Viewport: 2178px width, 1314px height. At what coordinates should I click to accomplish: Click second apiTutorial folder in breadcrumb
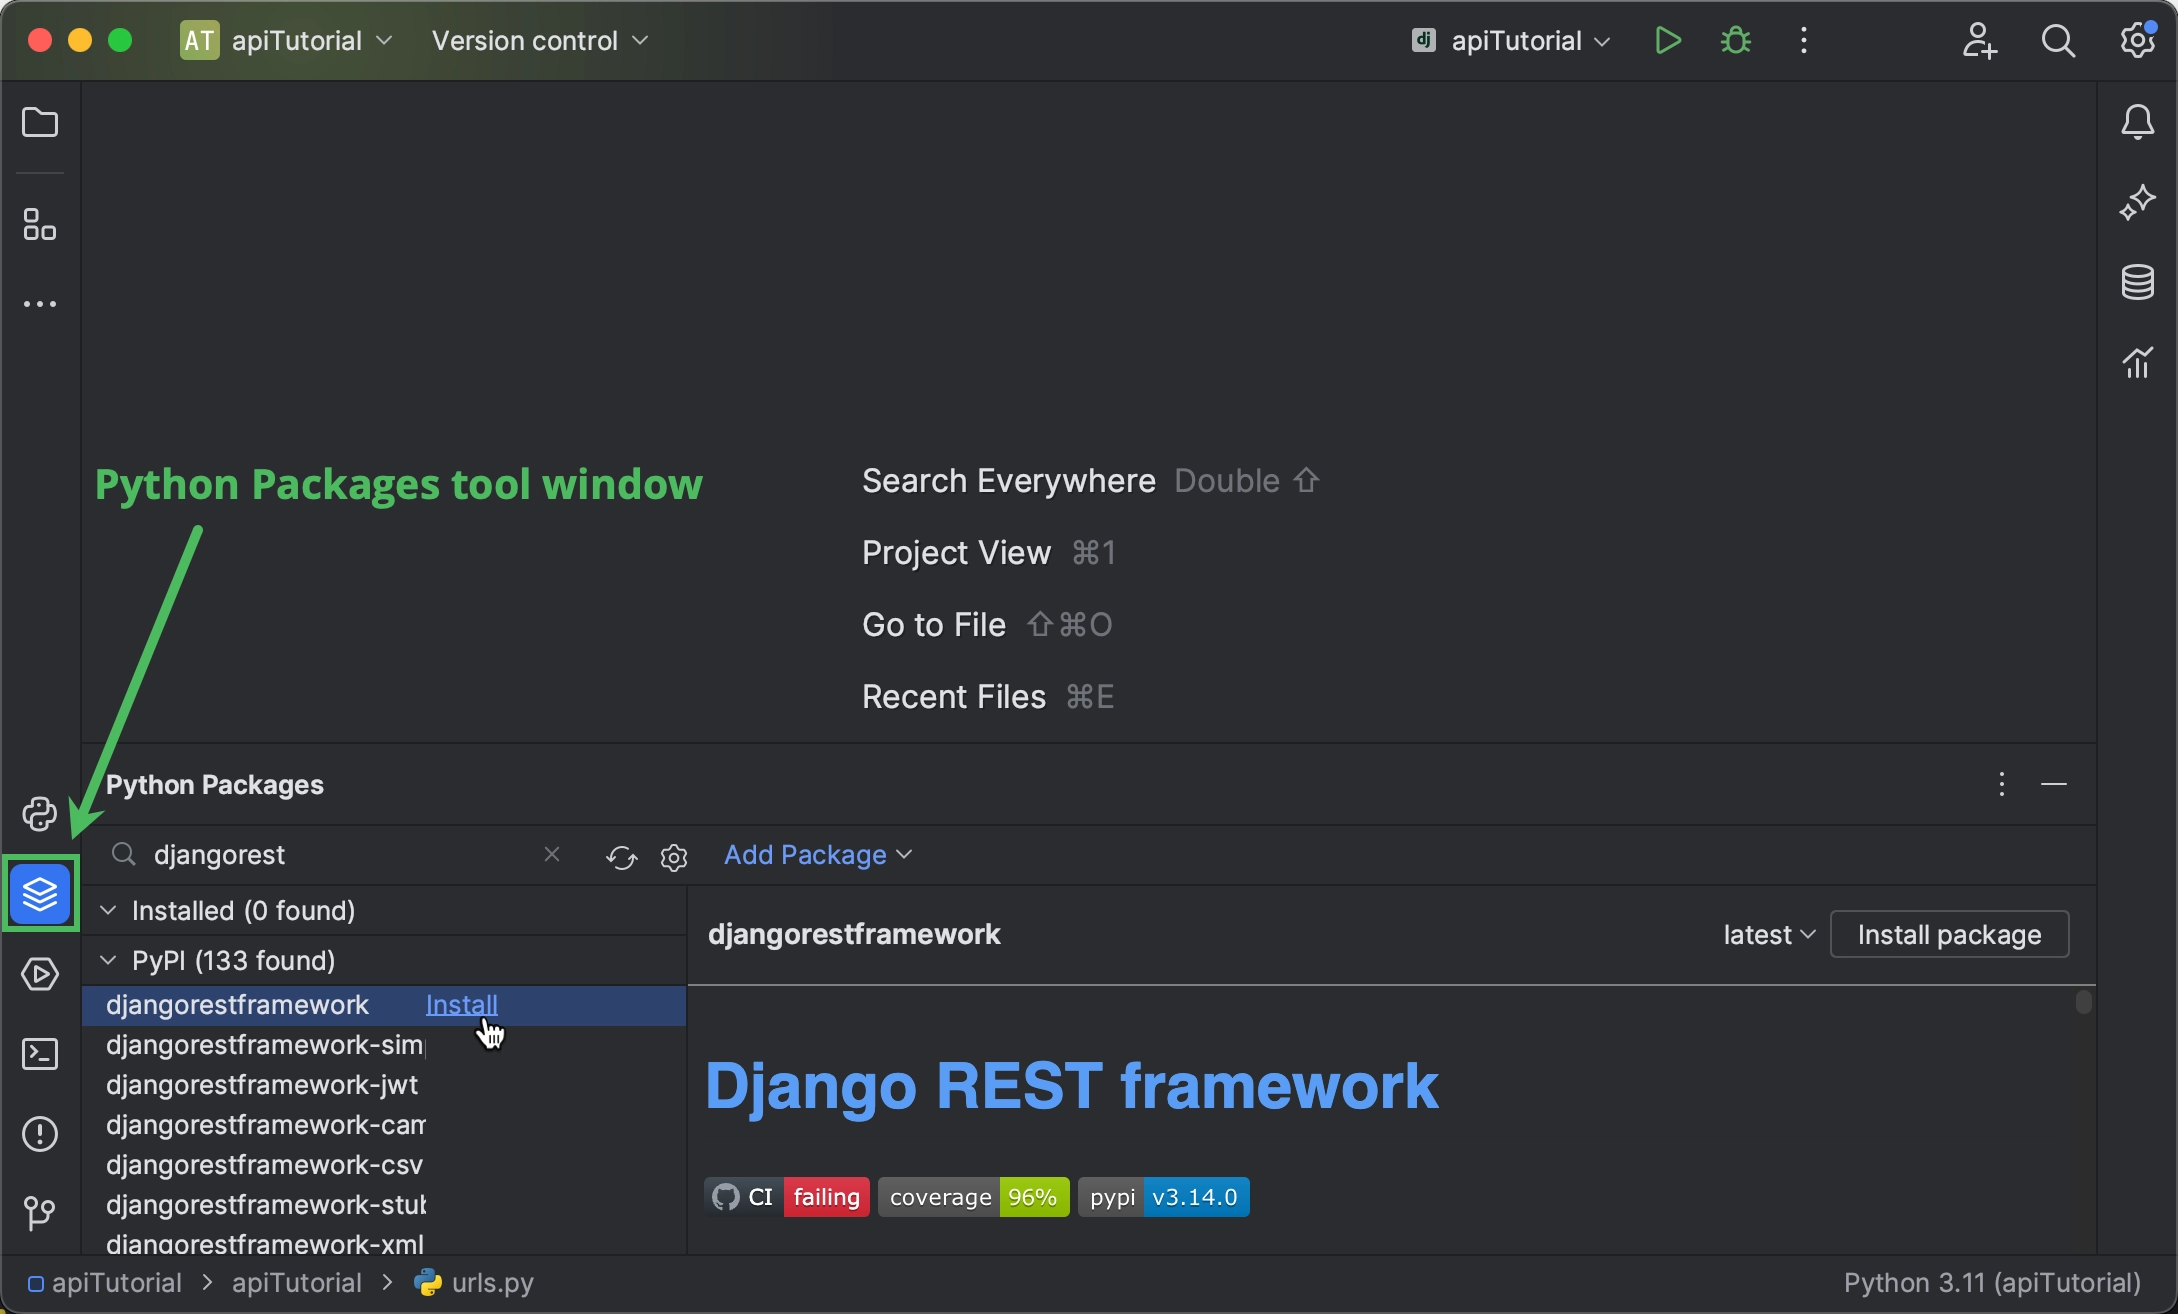click(297, 1283)
